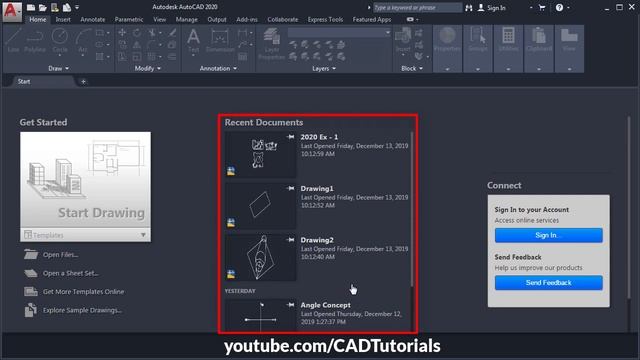Open the Properties panel button
Viewport: 640px width, 360px height.
[x=447, y=49]
